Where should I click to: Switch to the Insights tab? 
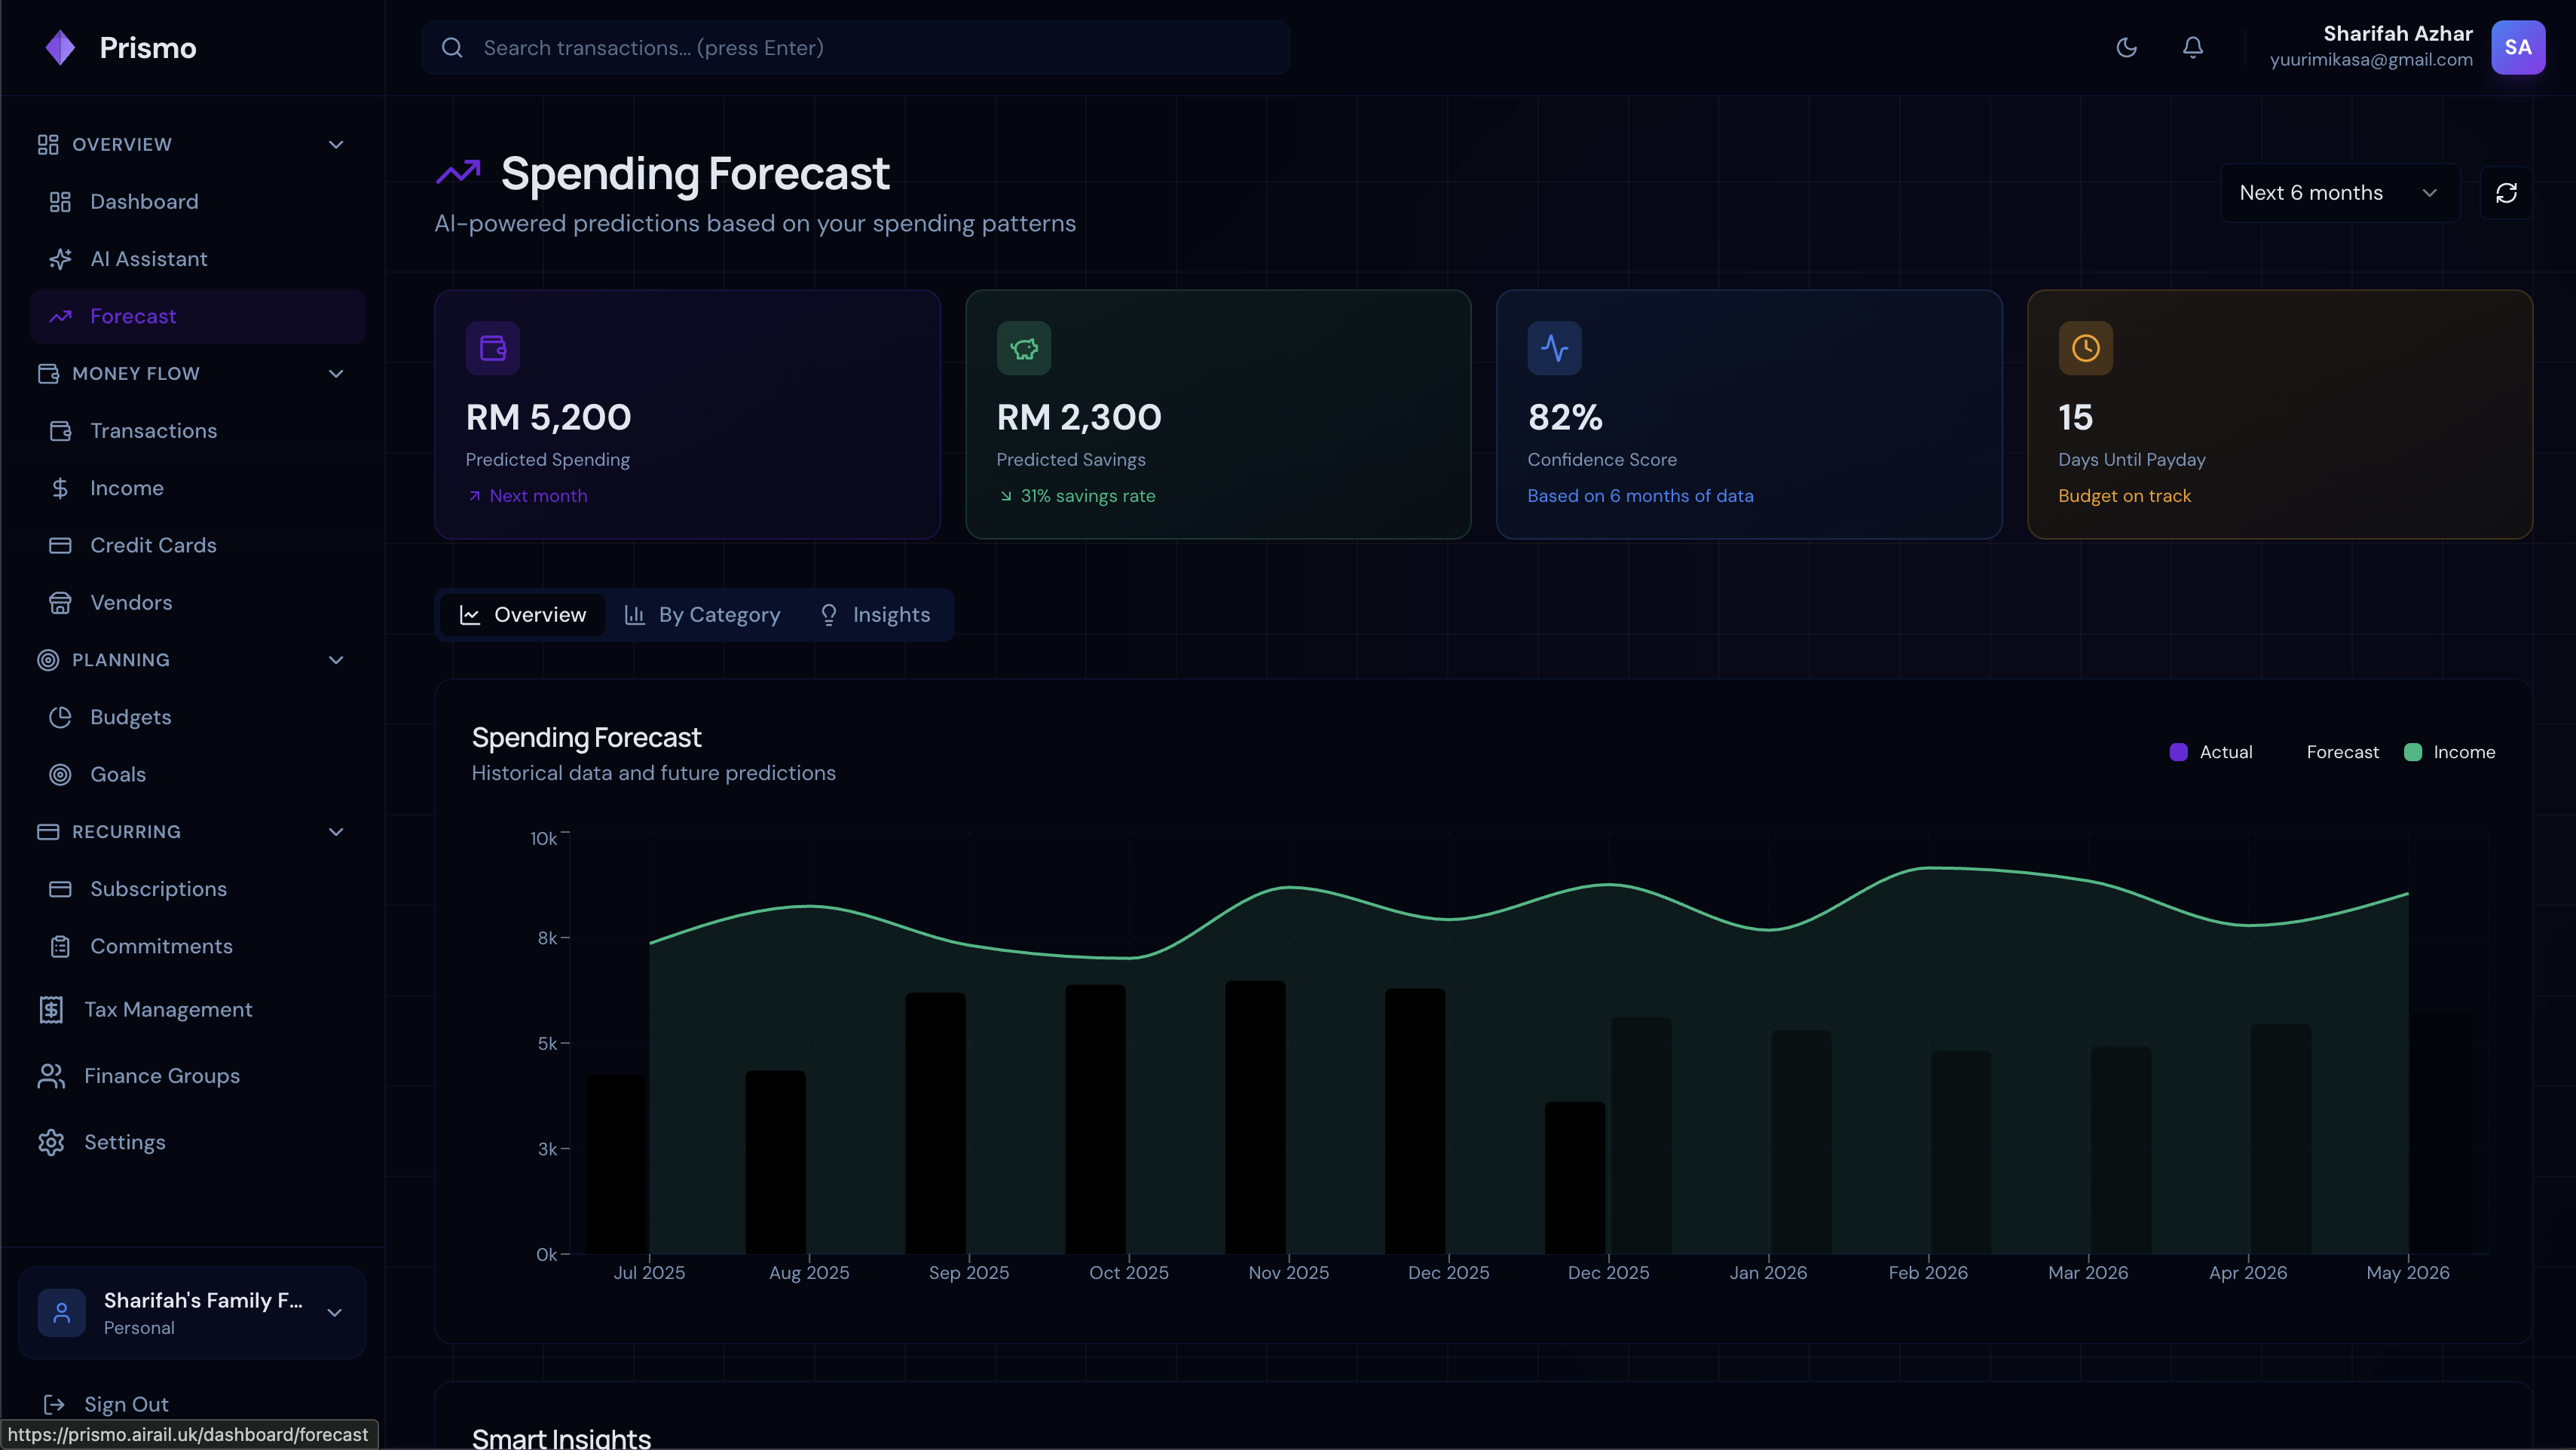(x=874, y=615)
